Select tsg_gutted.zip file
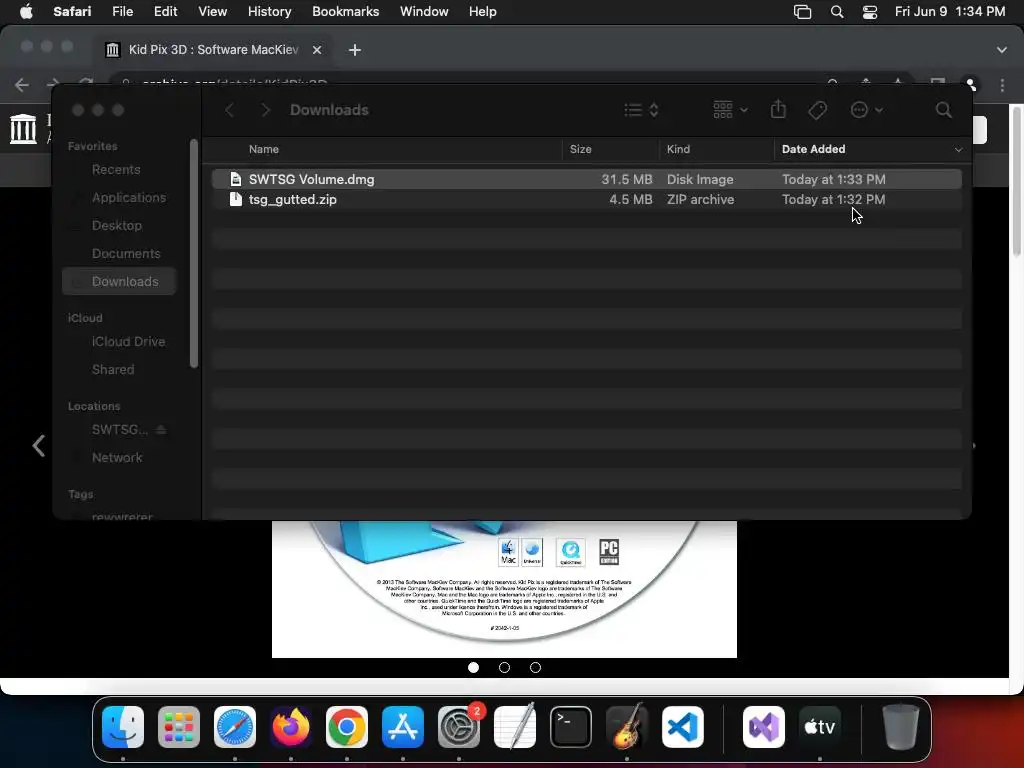 [586, 199]
